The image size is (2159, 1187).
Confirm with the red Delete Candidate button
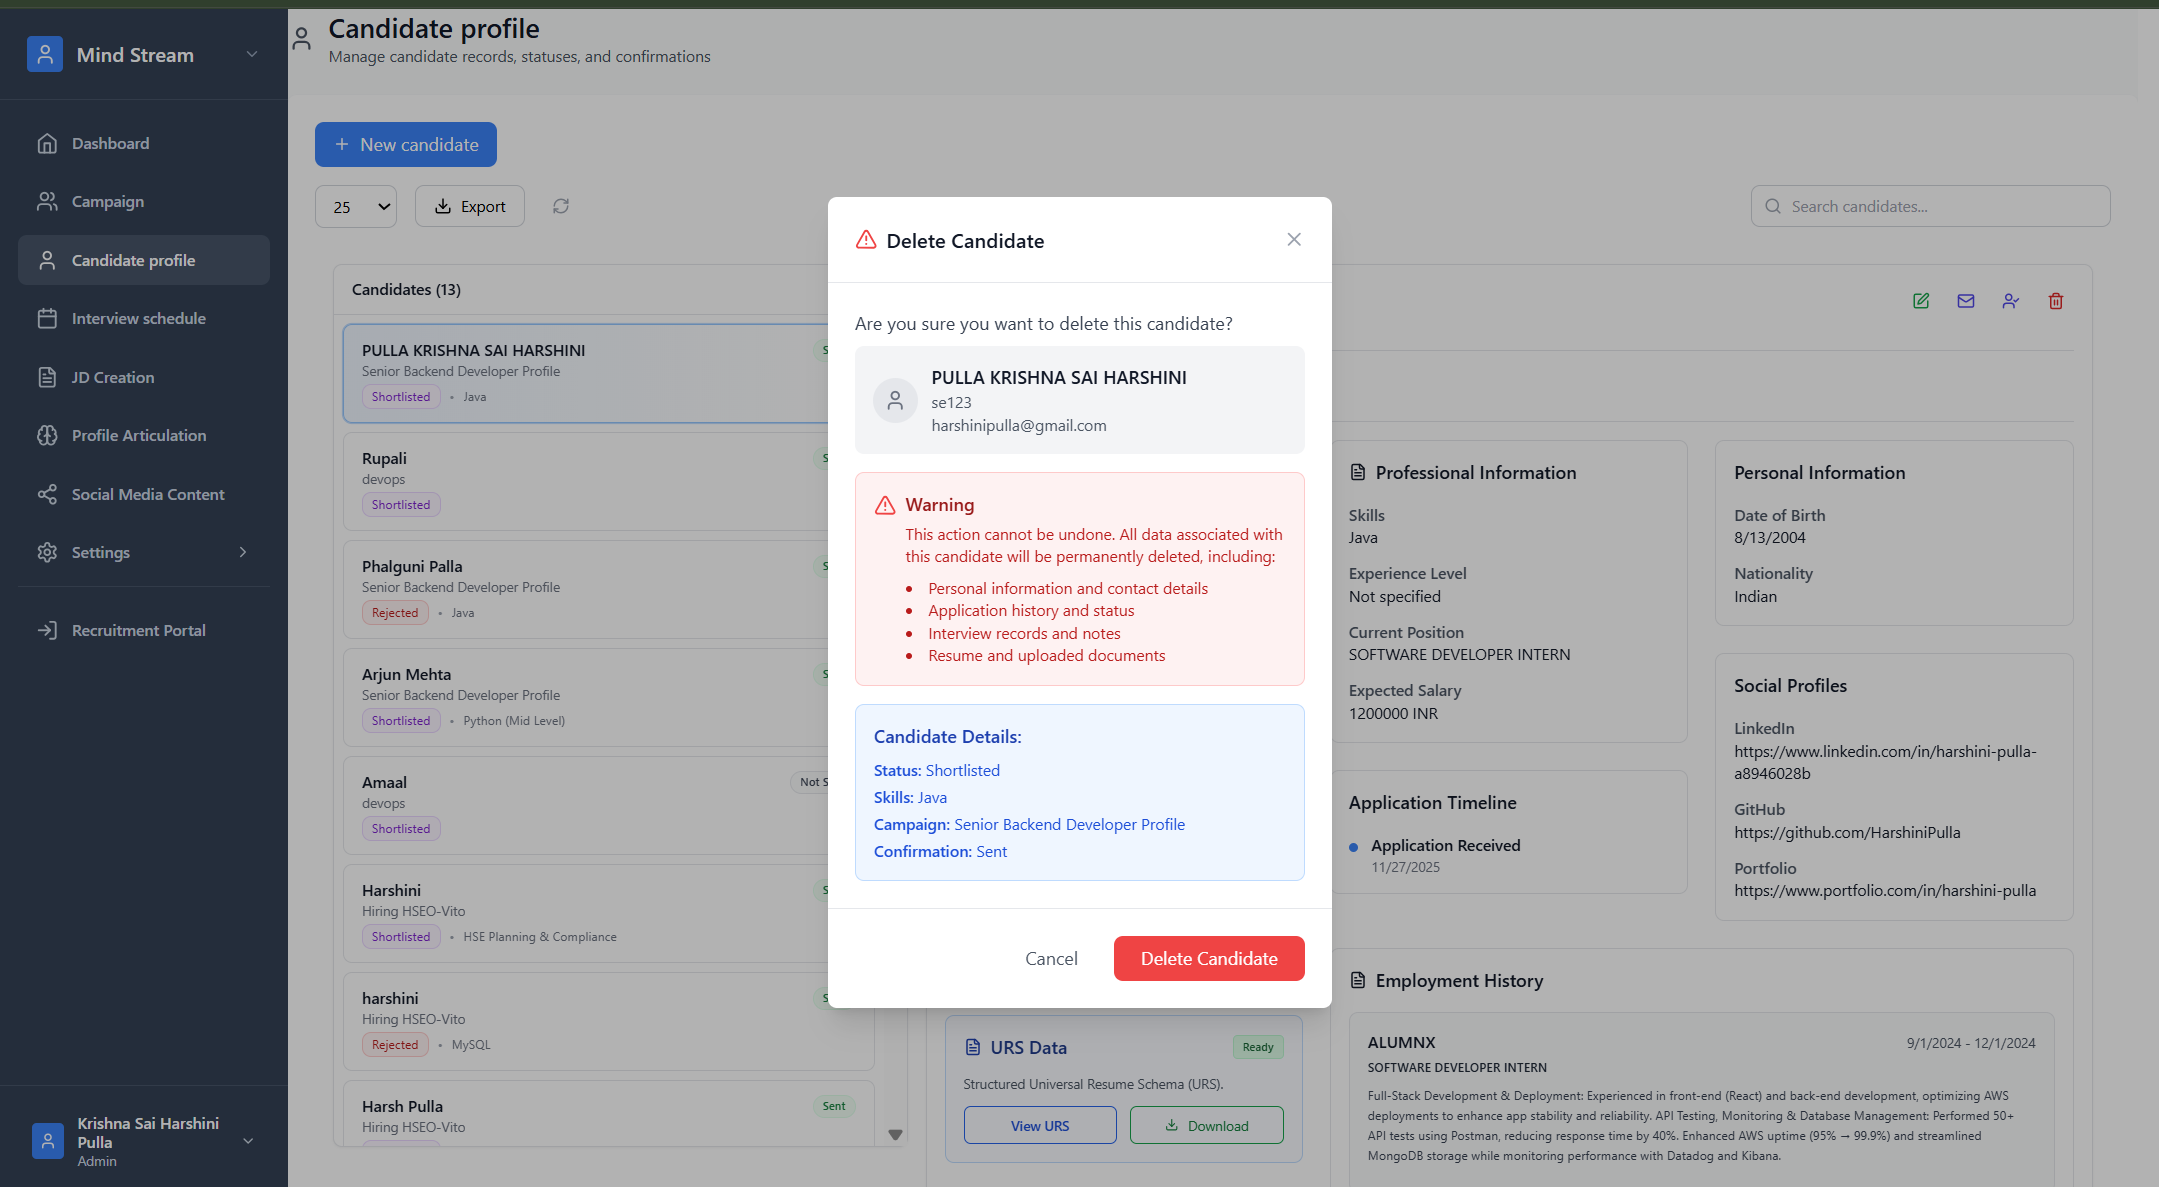tap(1208, 958)
